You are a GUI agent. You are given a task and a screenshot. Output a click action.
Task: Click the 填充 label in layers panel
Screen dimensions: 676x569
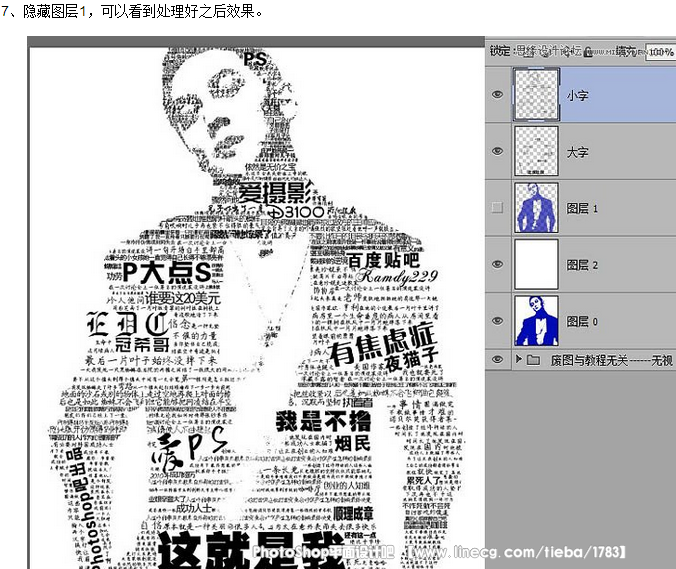[626, 52]
